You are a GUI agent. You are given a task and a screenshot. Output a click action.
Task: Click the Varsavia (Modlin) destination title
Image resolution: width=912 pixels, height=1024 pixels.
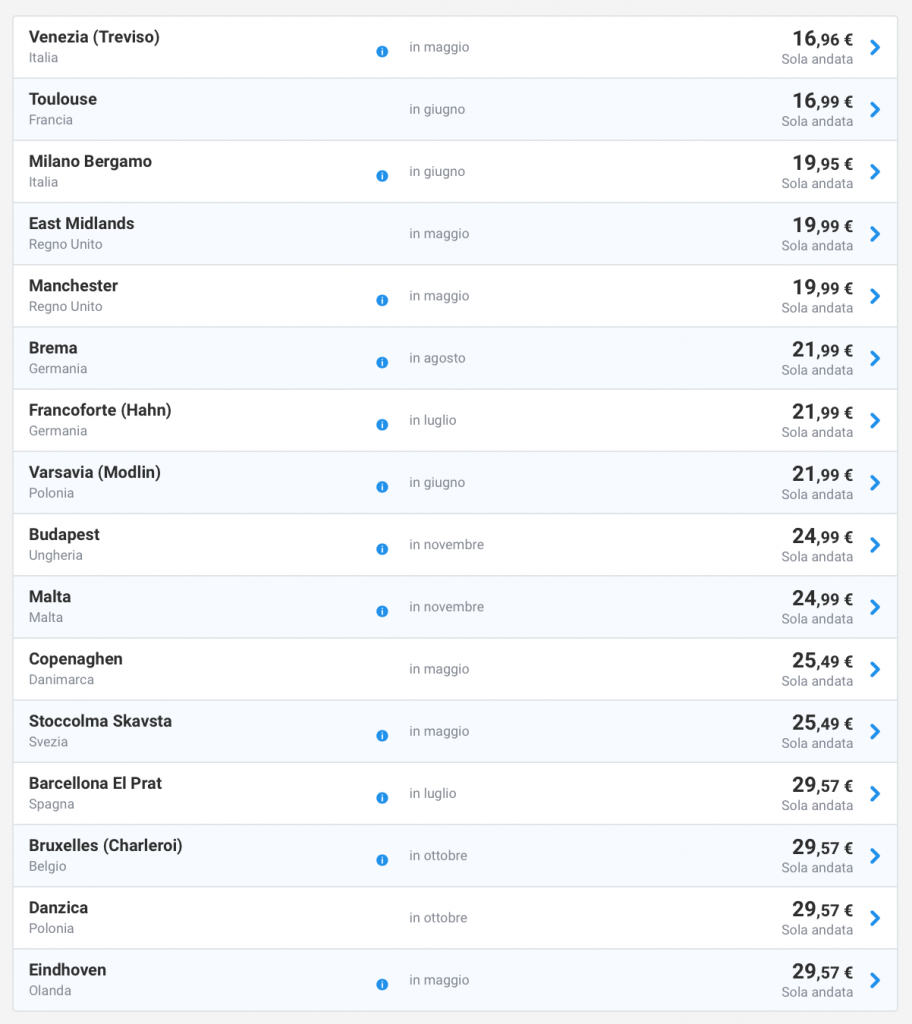[x=95, y=472]
